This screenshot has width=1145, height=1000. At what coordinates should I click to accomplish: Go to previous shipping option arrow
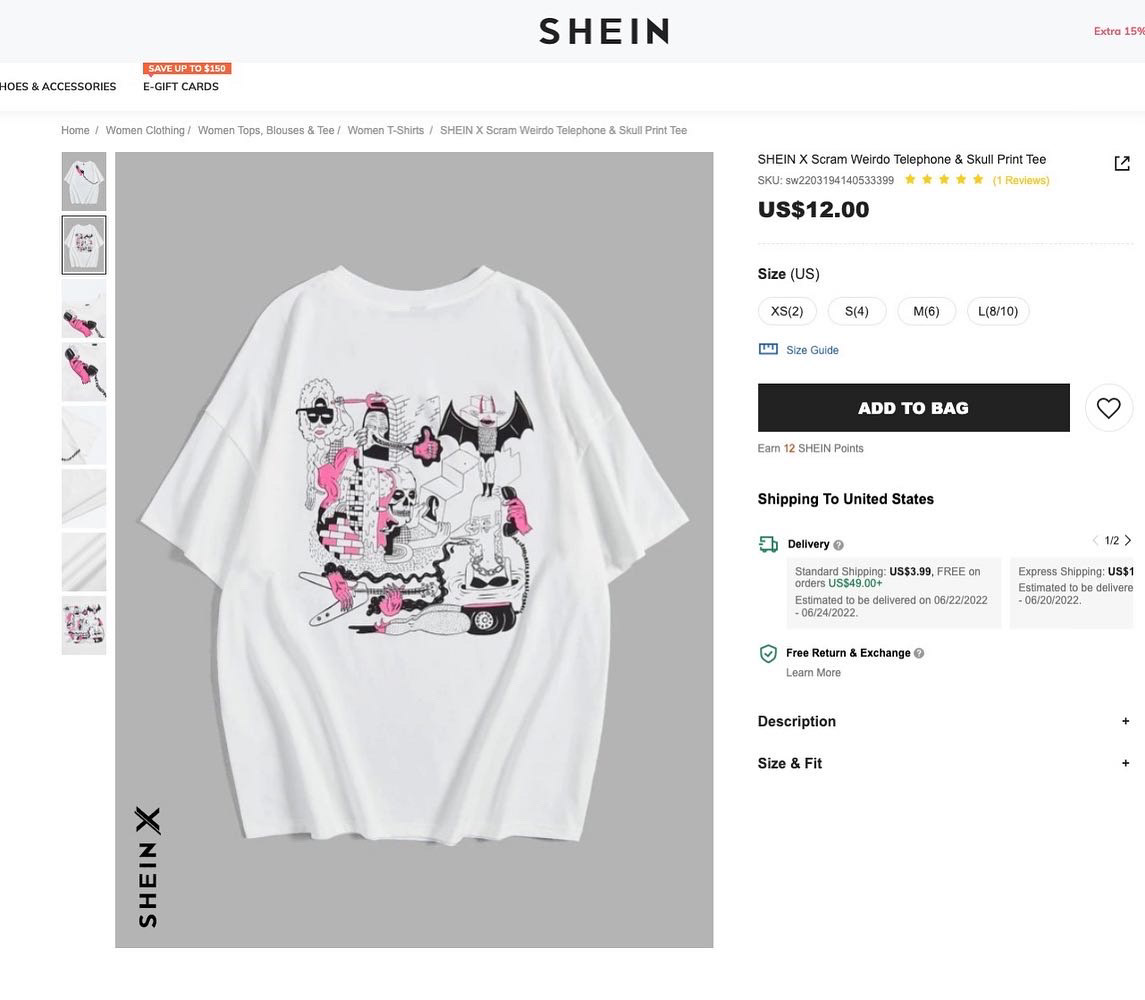coord(1095,541)
